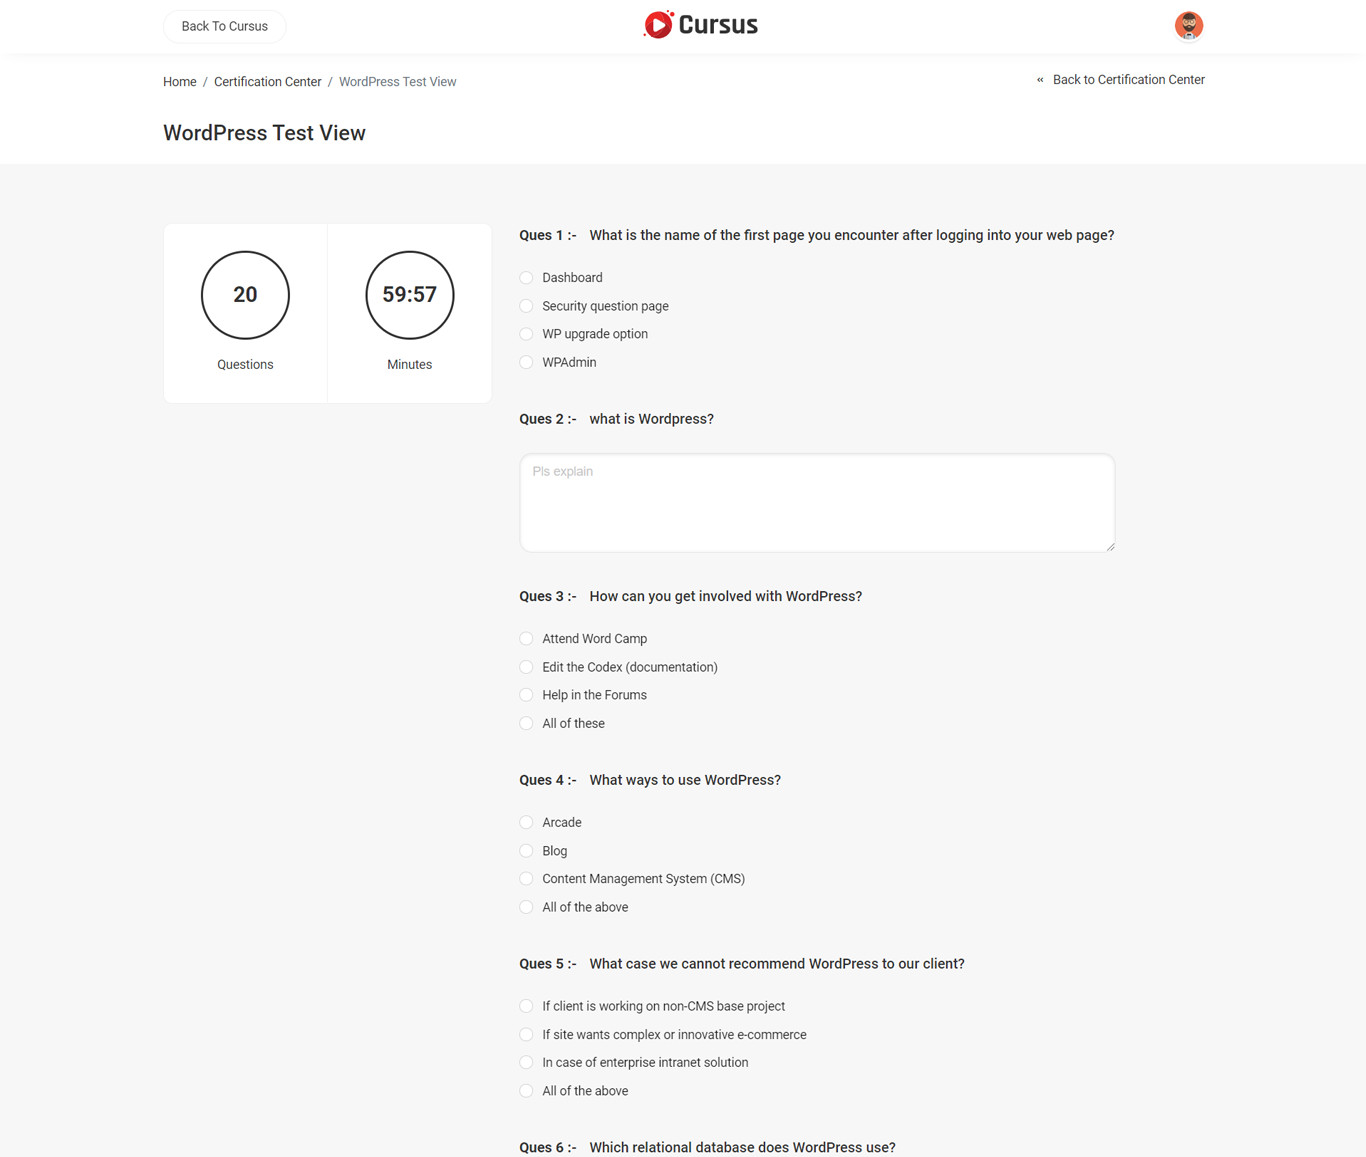Open Certification Center breadcrumb
The height and width of the screenshot is (1157, 1366).
267,82
